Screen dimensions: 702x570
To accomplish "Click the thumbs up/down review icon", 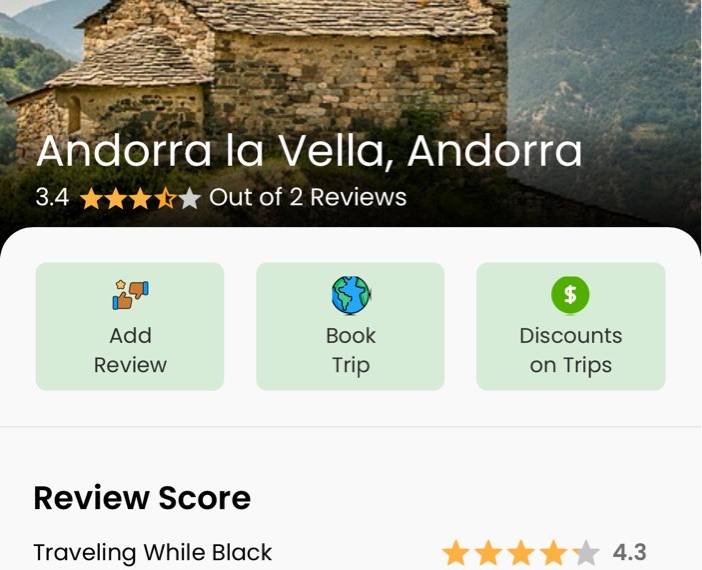I will (x=130, y=295).
